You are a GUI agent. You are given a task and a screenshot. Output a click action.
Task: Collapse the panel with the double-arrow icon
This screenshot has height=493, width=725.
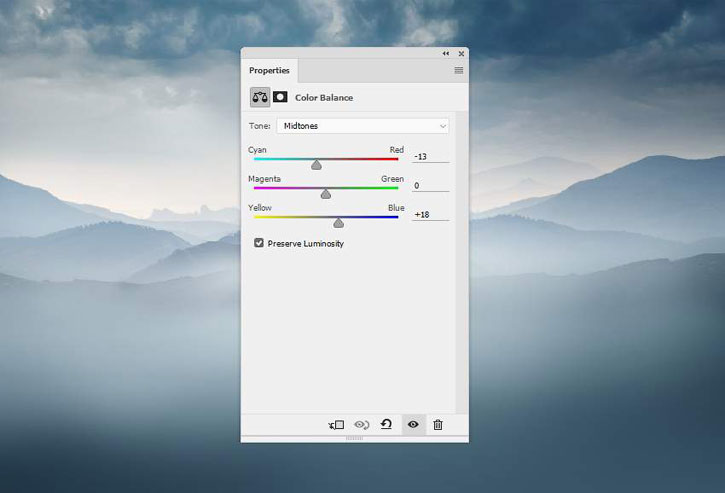pyautogui.click(x=446, y=54)
